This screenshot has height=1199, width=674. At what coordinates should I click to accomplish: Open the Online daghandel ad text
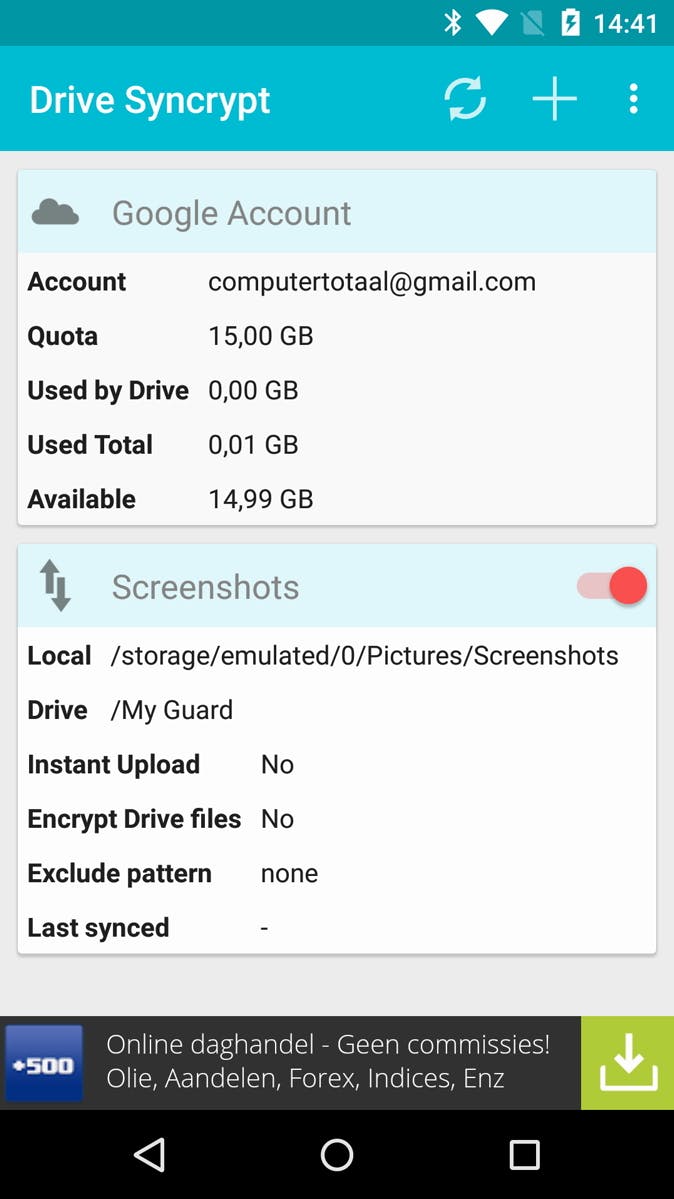pos(328,1062)
